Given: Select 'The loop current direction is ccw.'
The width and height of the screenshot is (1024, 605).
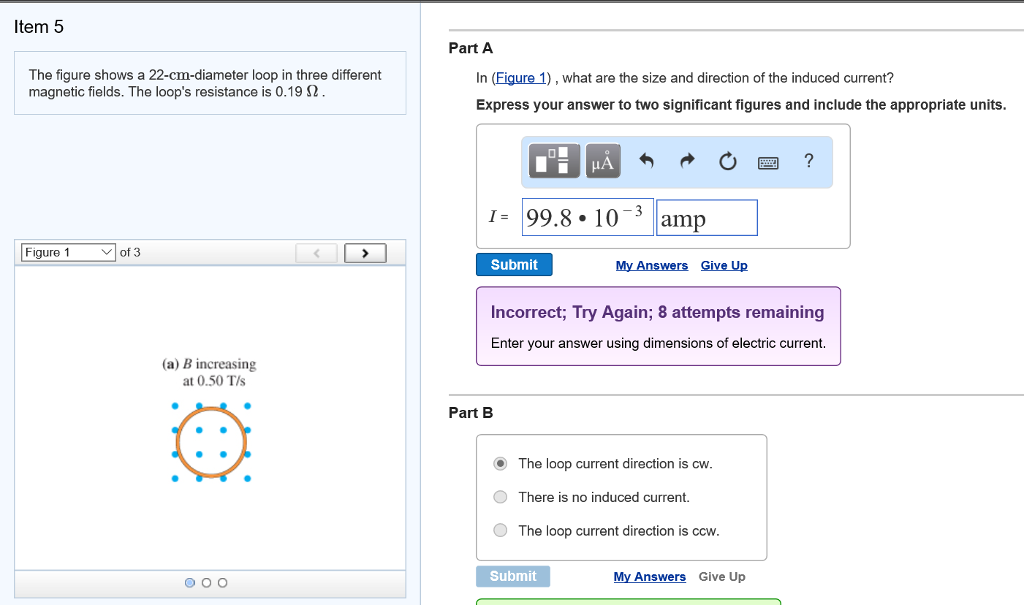Looking at the screenshot, I should tap(499, 530).
